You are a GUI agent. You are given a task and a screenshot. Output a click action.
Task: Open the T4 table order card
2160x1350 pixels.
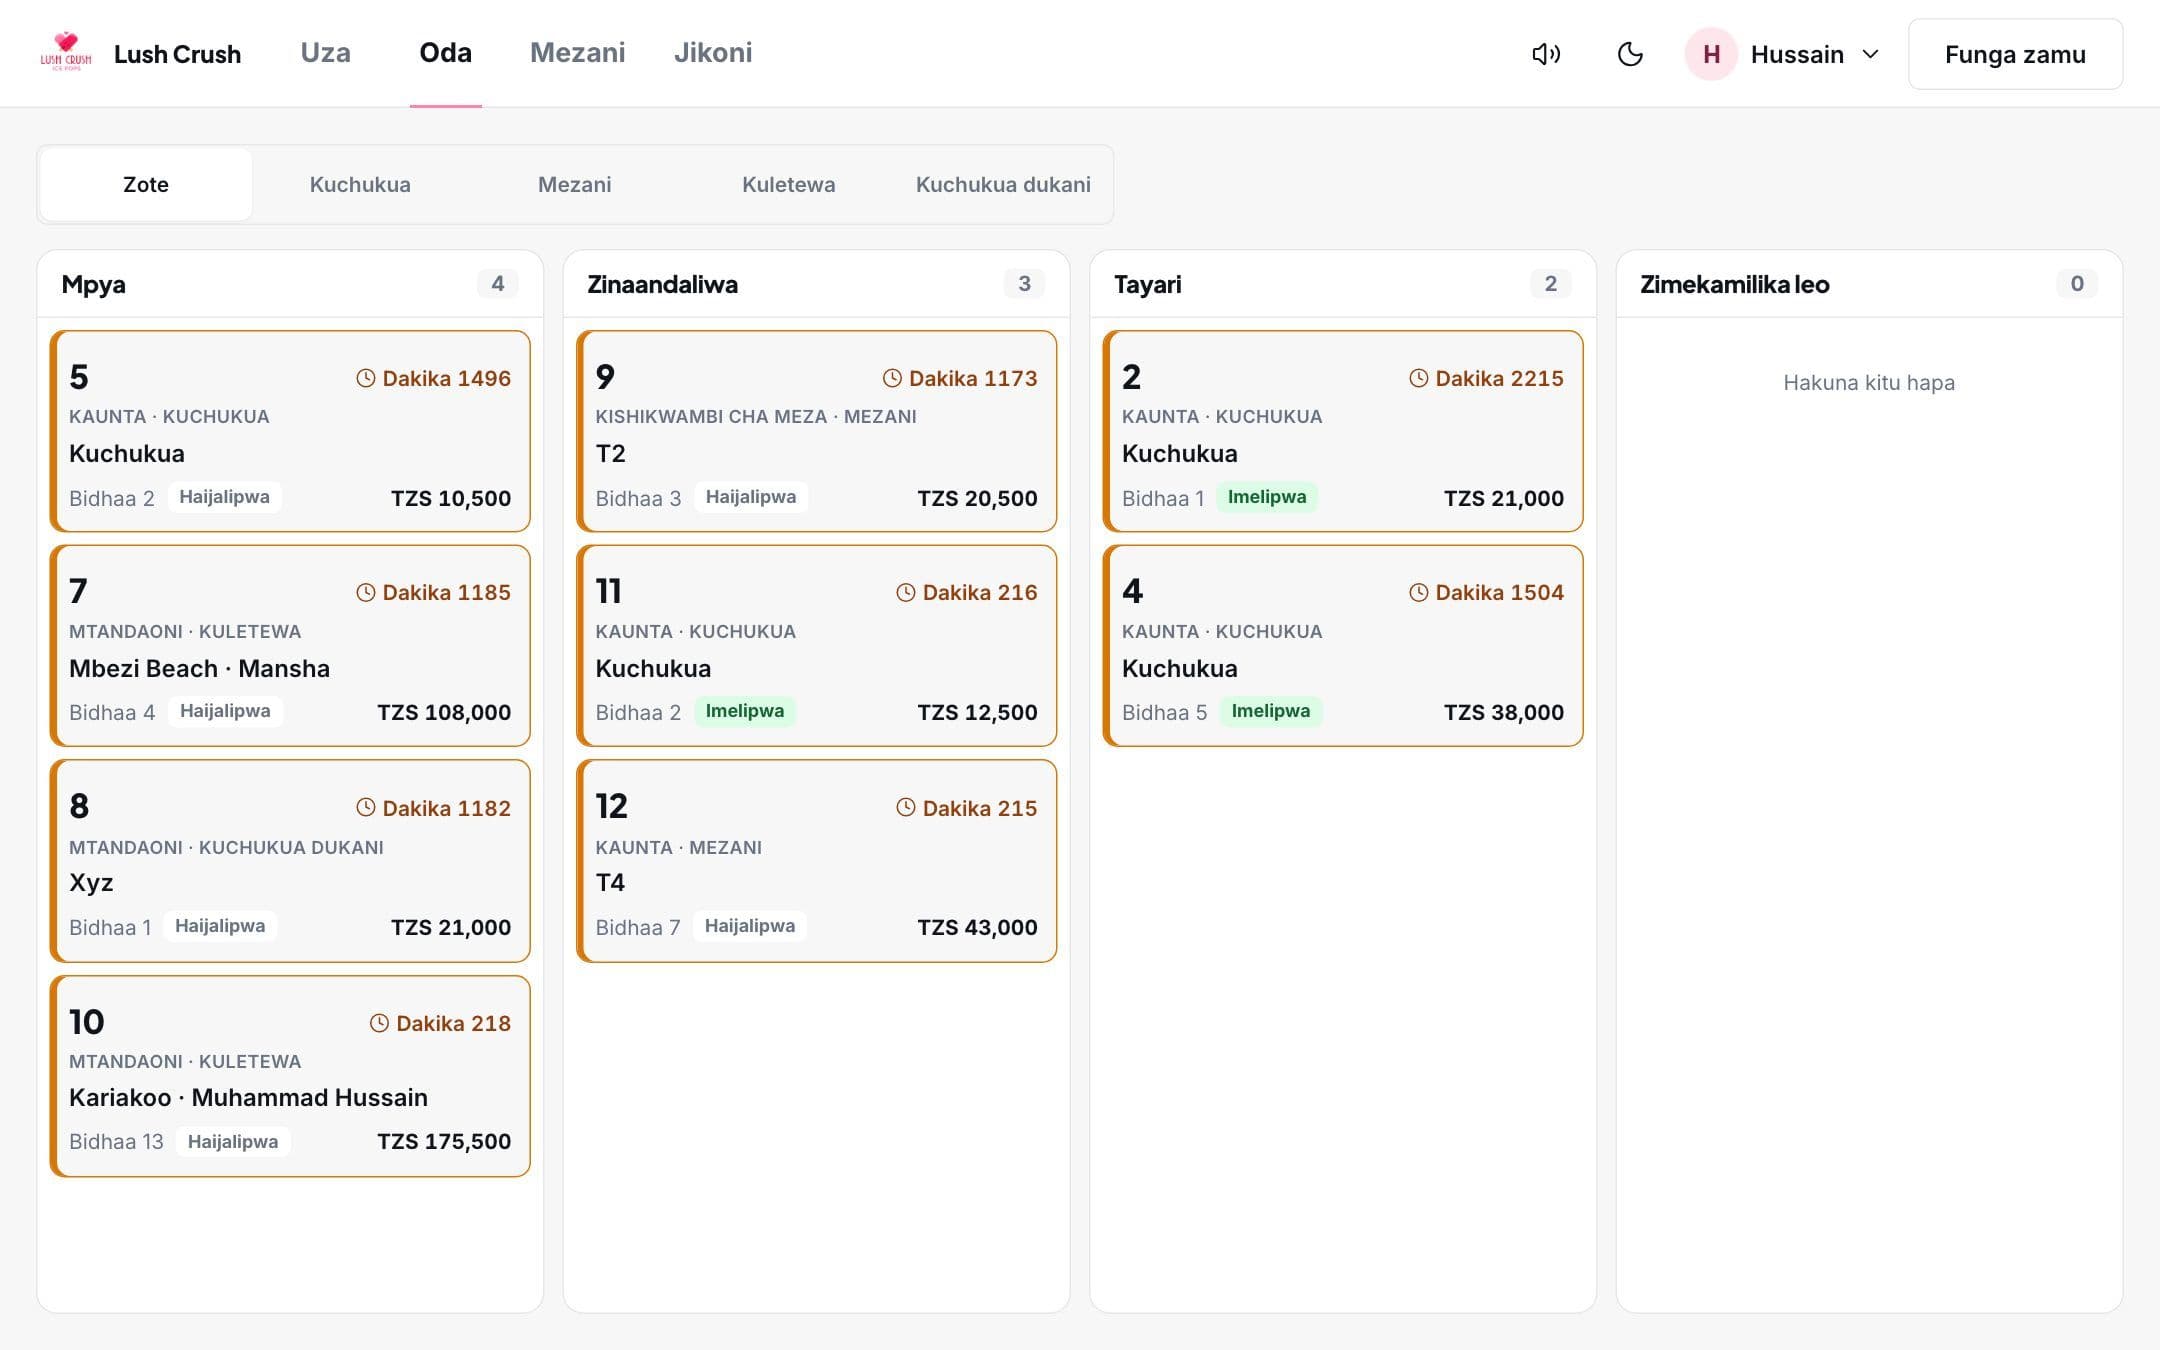pos(816,861)
